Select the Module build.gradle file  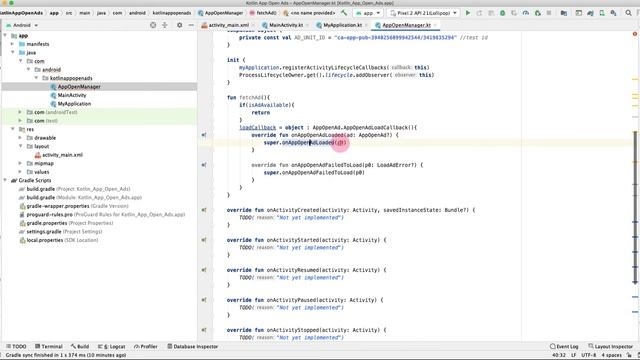84,197
